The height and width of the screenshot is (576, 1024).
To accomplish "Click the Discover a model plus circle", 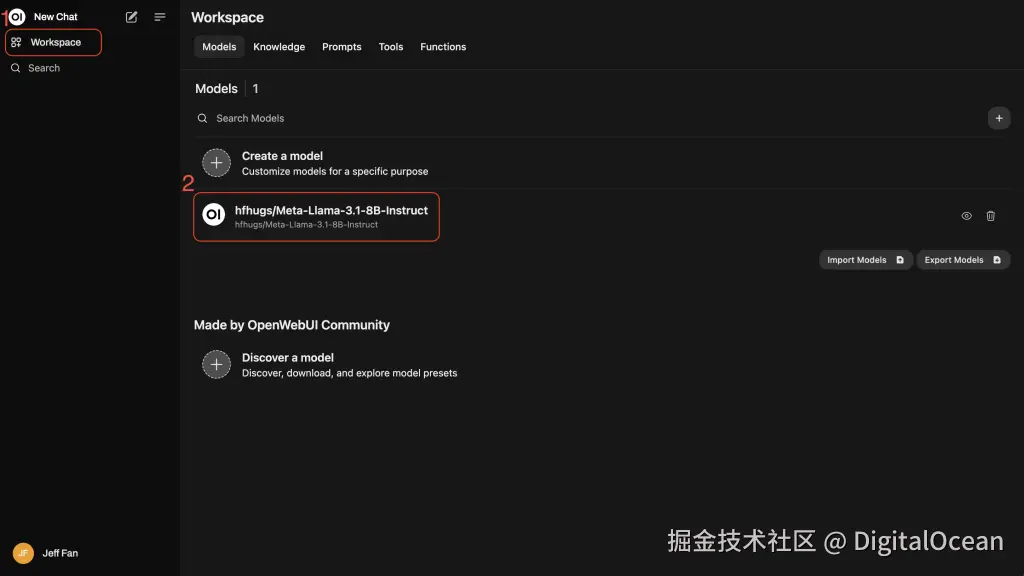I will pos(216,364).
